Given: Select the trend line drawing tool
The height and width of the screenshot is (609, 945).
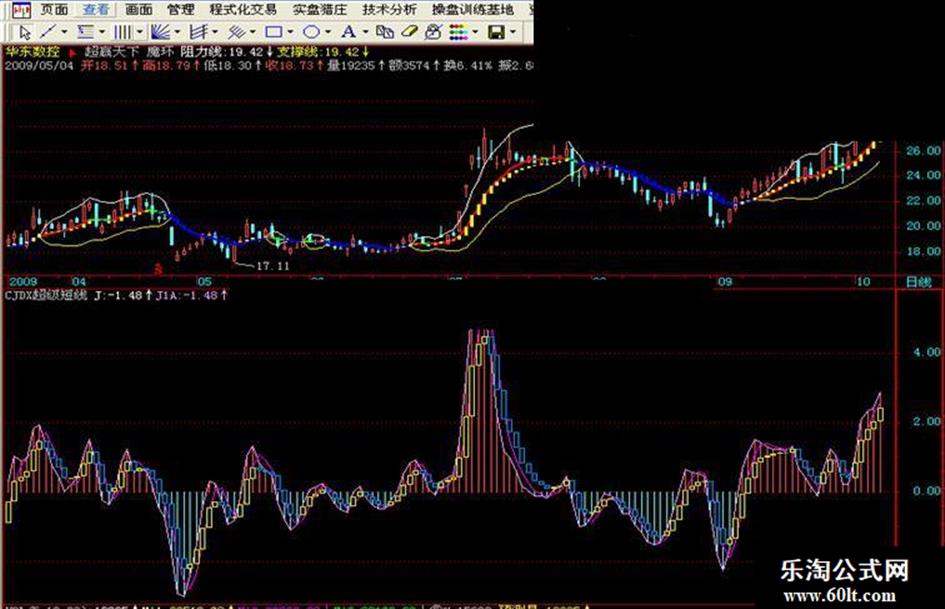Looking at the screenshot, I should [48, 32].
